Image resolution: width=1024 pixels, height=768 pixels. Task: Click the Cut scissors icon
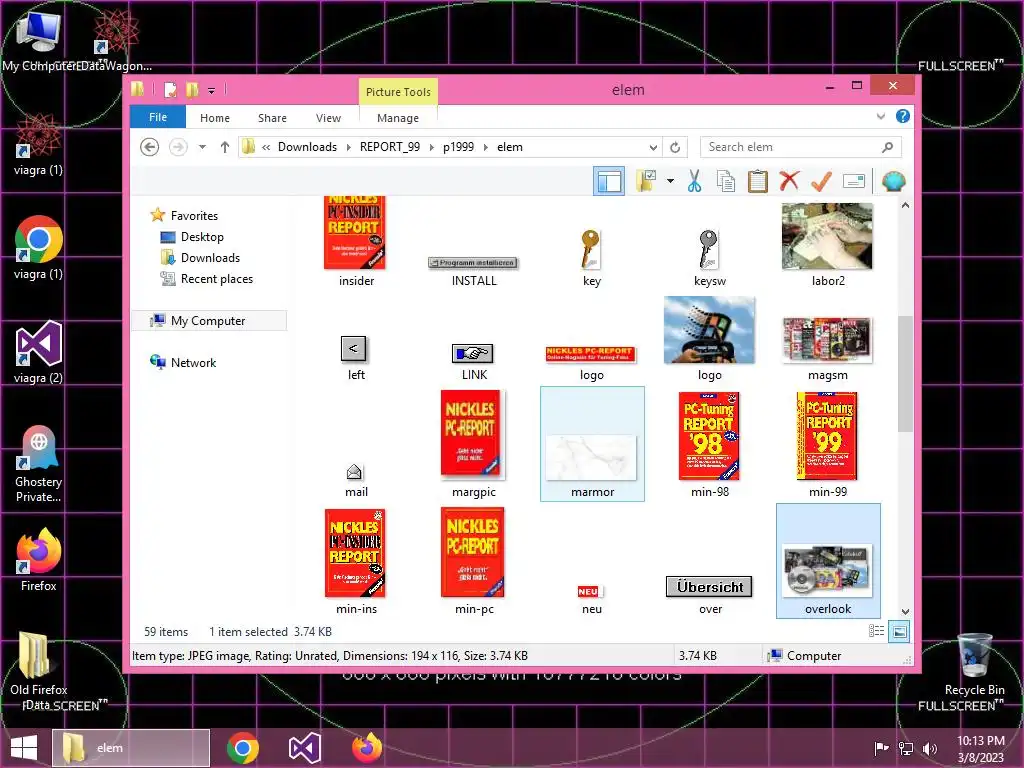694,181
